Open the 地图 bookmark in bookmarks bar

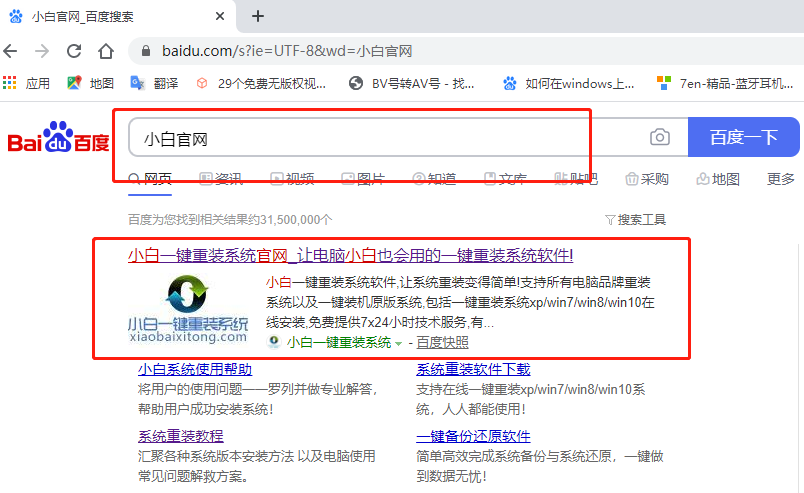(x=90, y=83)
